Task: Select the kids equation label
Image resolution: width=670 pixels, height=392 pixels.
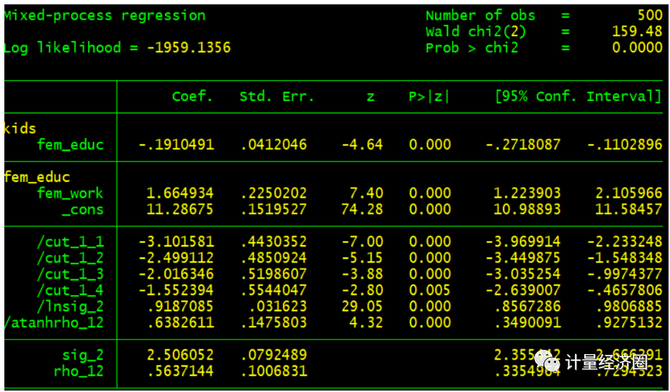Action: click(x=20, y=129)
